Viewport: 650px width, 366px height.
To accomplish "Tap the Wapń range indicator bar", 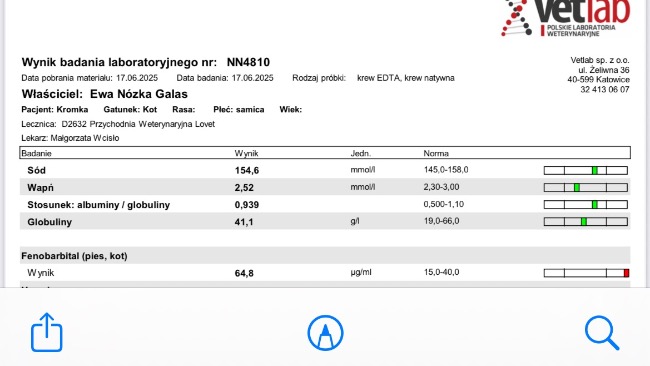I will pos(586,188).
